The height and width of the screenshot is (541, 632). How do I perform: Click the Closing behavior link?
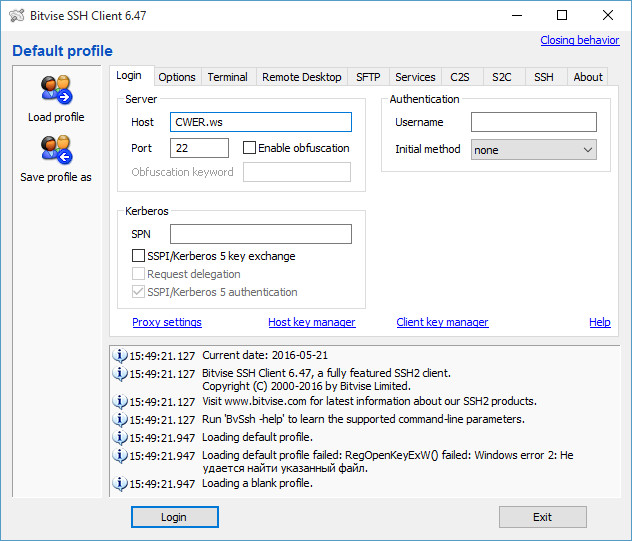click(x=579, y=40)
